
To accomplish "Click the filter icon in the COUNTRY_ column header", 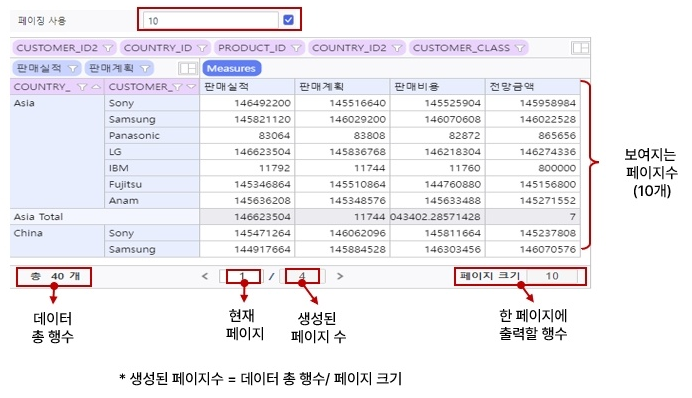I will click(x=82, y=87).
